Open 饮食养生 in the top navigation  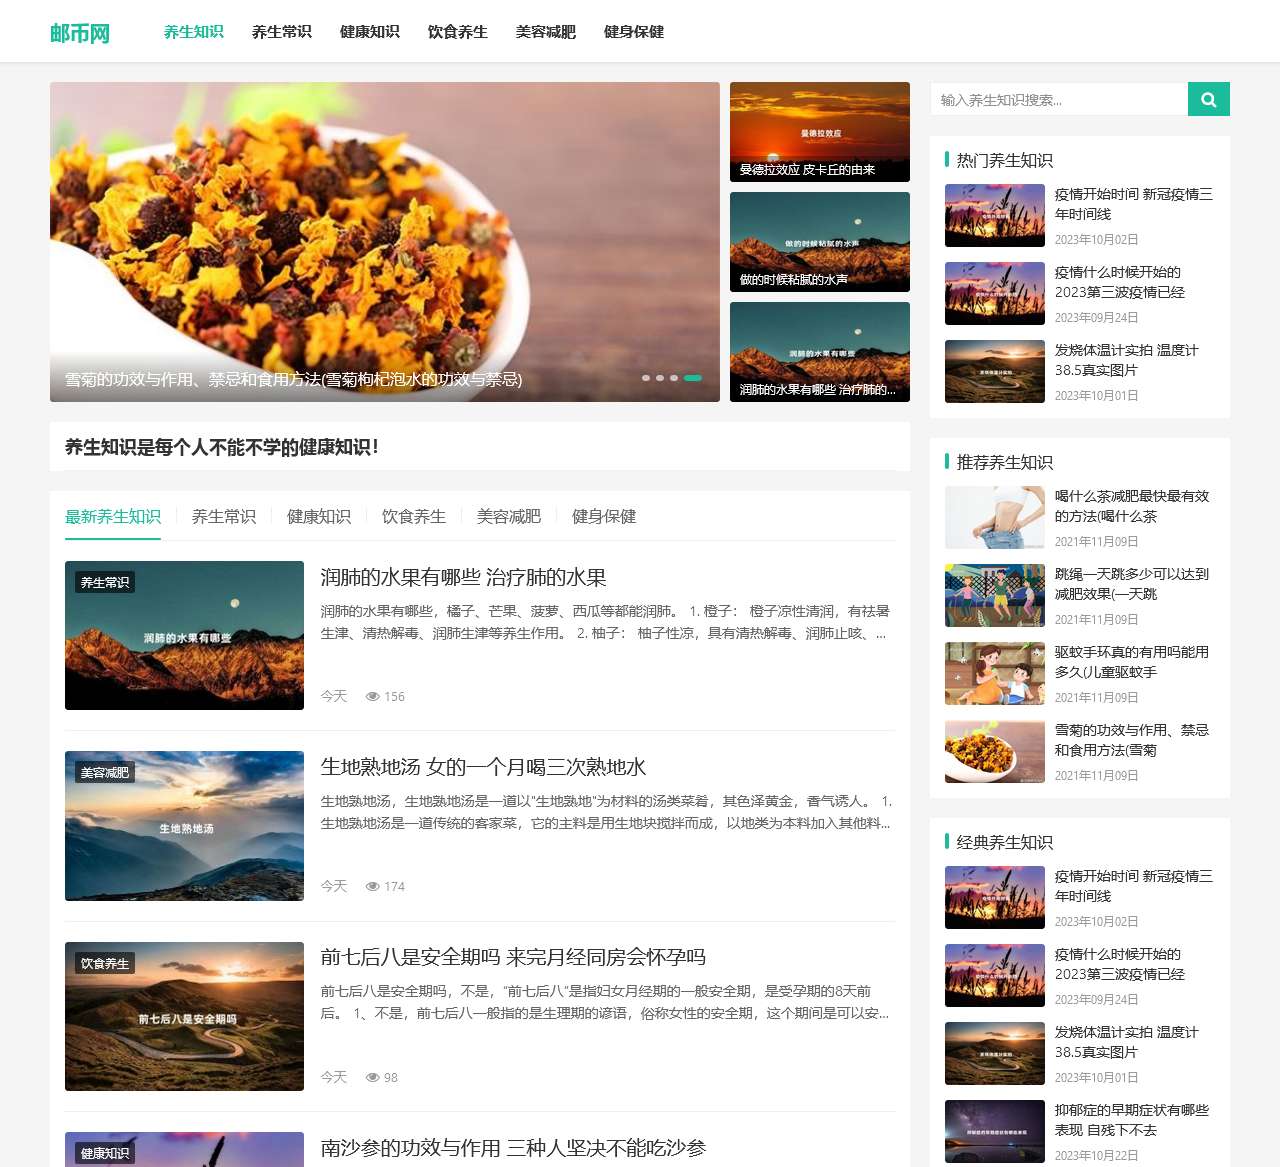[x=457, y=31]
